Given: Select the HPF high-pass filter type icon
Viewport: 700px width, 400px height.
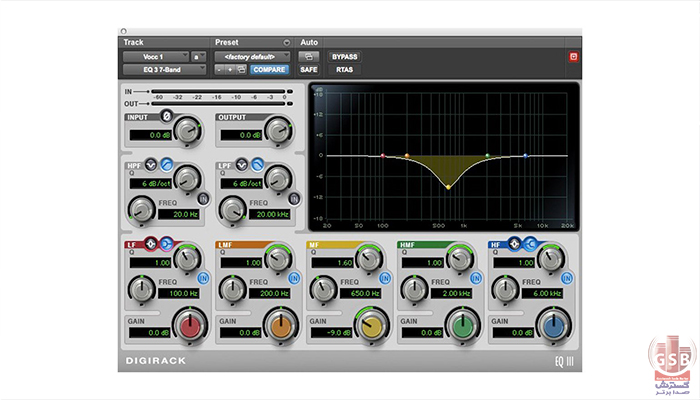Looking at the screenshot, I should pos(166,163).
